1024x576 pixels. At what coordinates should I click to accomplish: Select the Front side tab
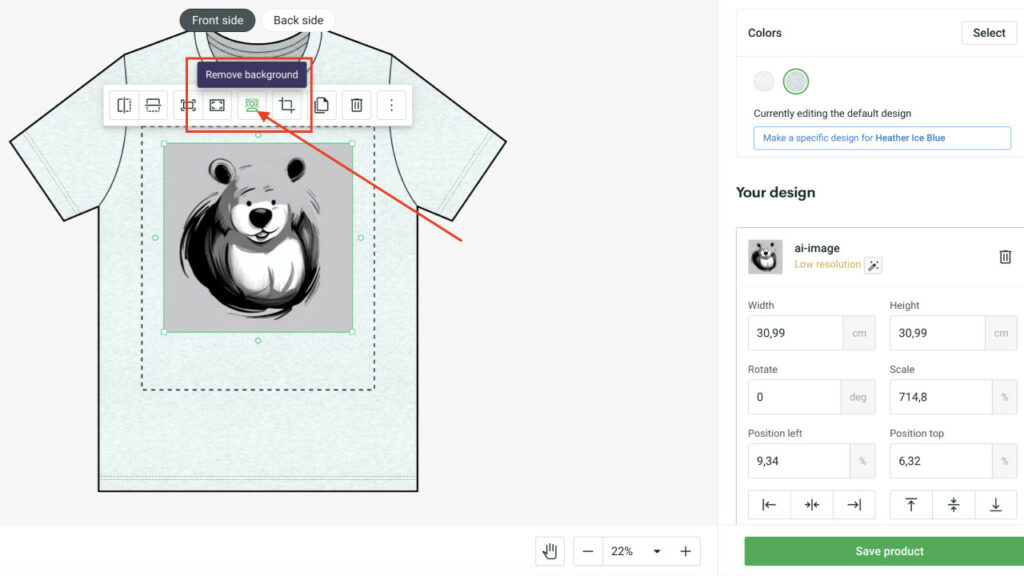pyautogui.click(x=218, y=20)
